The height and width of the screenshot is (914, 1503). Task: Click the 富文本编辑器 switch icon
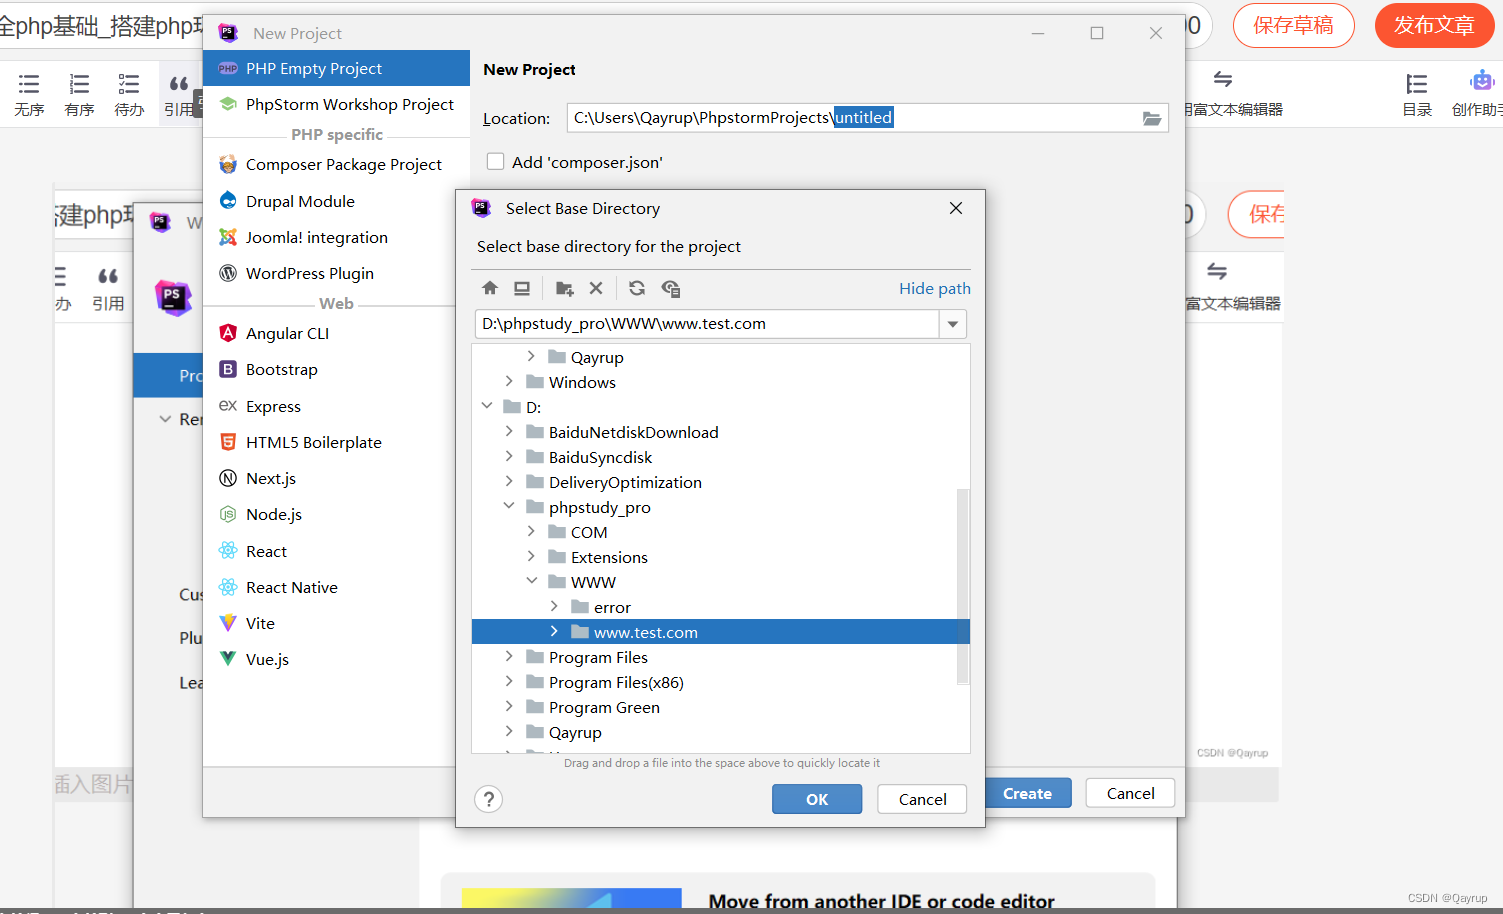coord(1223,79)
